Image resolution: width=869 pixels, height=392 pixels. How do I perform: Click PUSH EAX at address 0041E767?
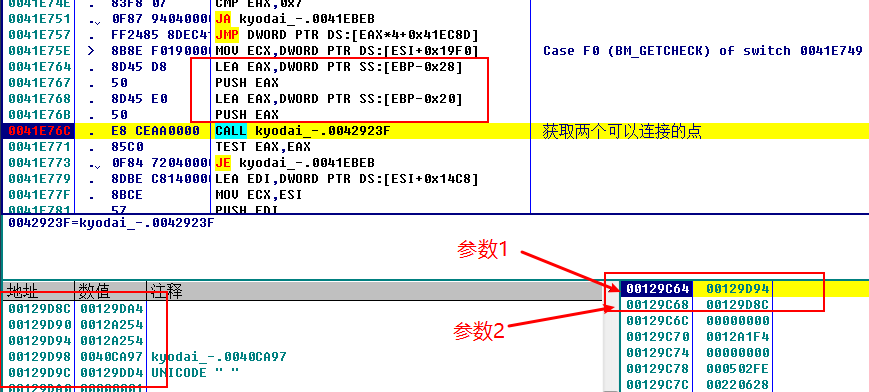(247, 83)
